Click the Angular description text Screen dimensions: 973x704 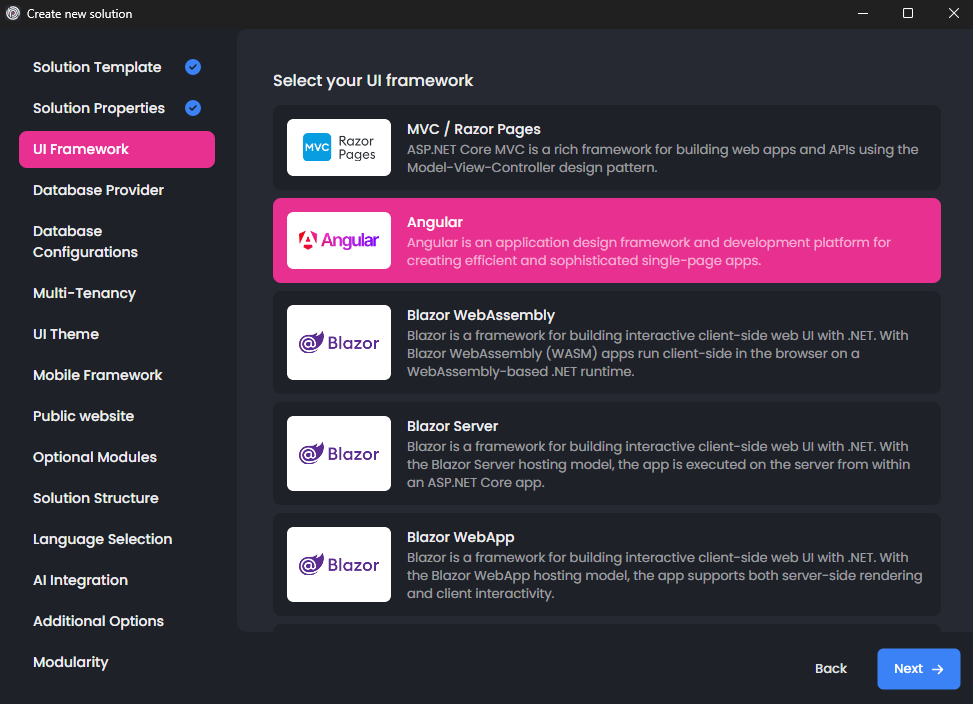point(648,251)
